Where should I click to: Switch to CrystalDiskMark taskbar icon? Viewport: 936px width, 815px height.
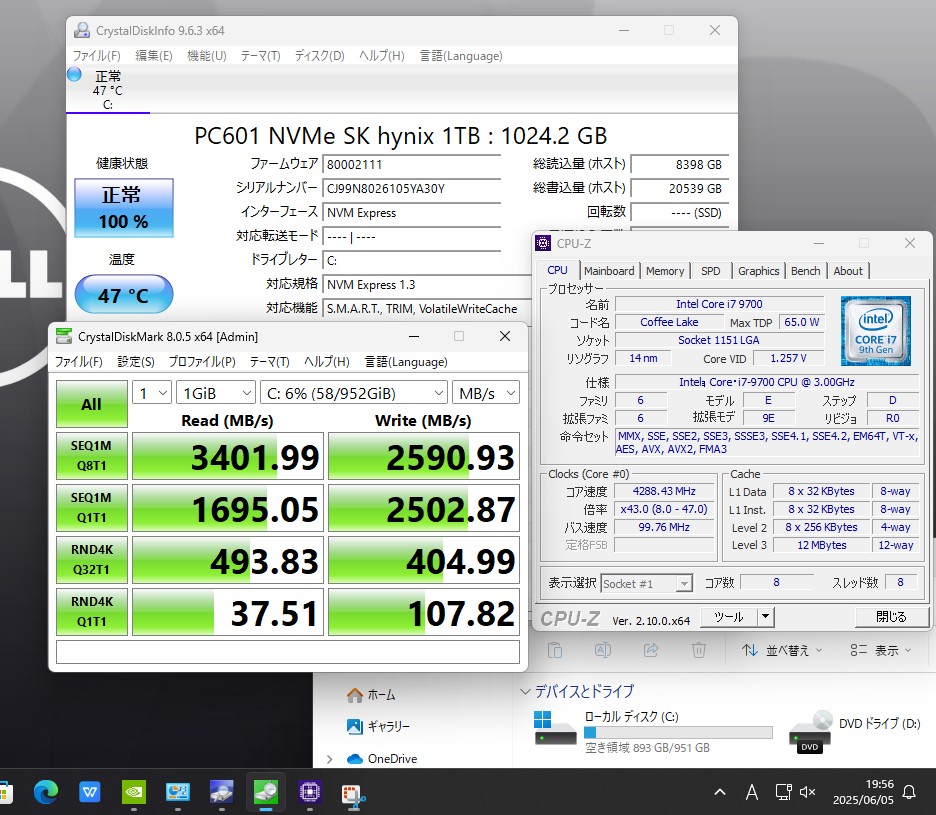[x=266, y=792]
